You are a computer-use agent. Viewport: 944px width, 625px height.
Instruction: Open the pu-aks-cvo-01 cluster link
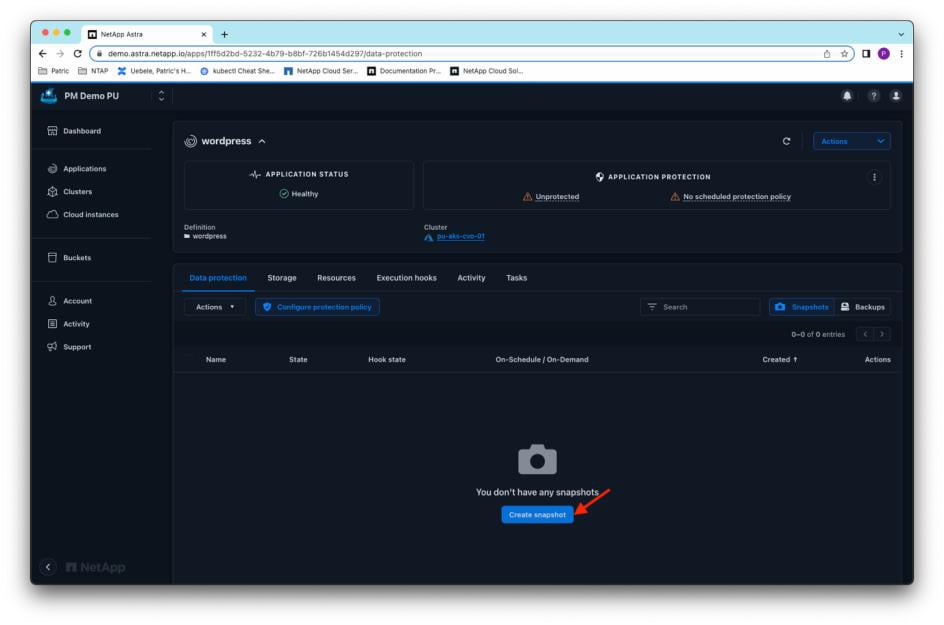tap(461, 237)
